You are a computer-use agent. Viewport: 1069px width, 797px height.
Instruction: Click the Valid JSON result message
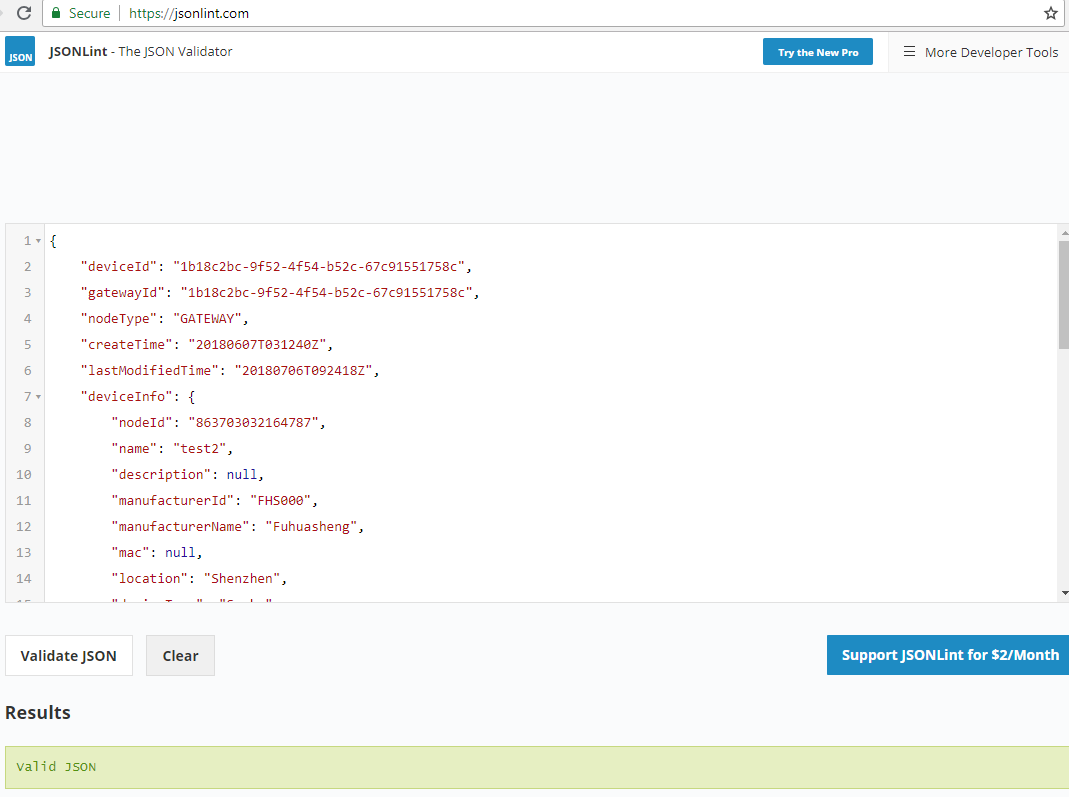click(57, 766)
